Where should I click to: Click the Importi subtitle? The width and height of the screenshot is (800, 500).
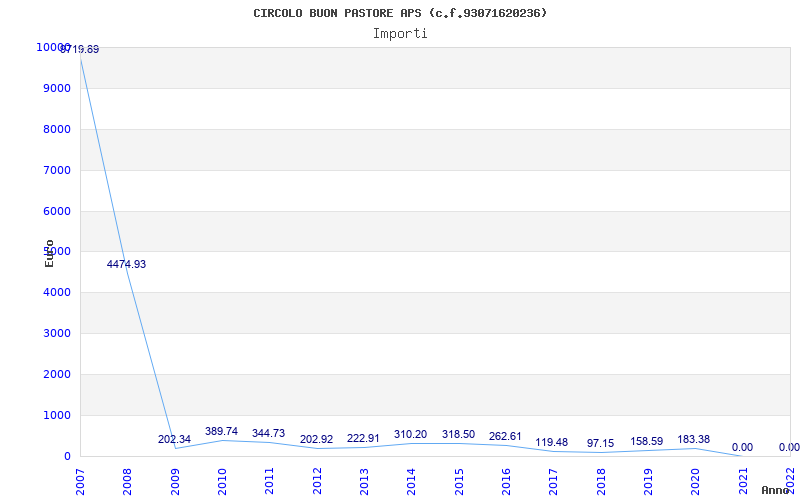(400, 34)
